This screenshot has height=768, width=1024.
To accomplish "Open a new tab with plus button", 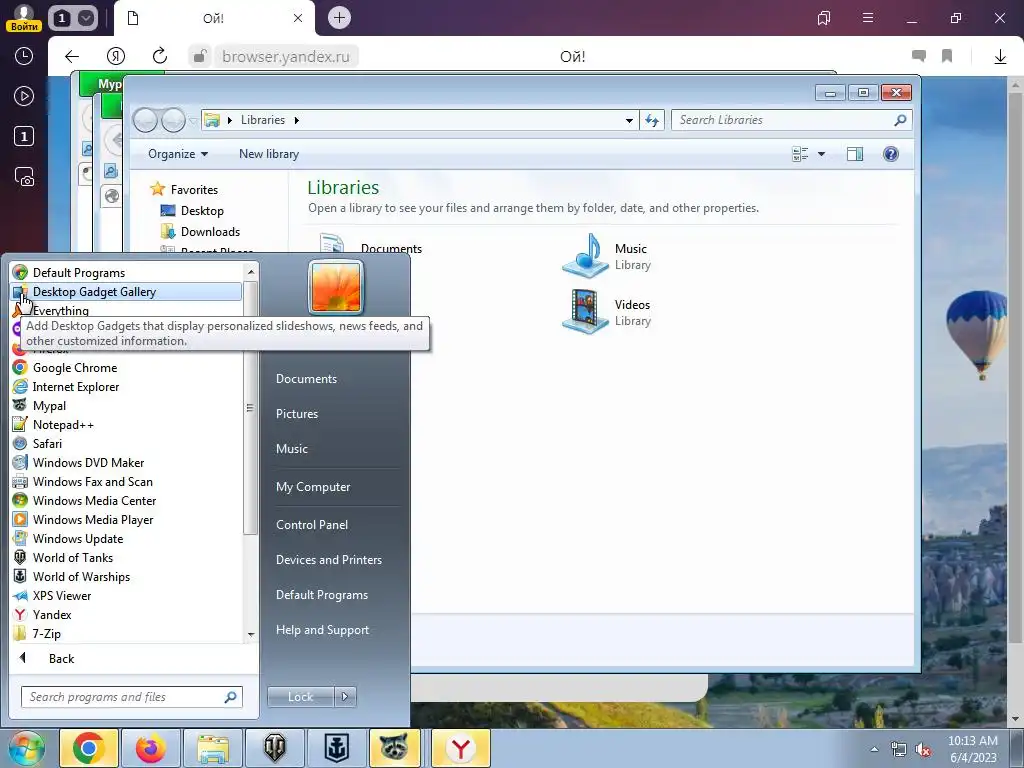I will 339,18.
